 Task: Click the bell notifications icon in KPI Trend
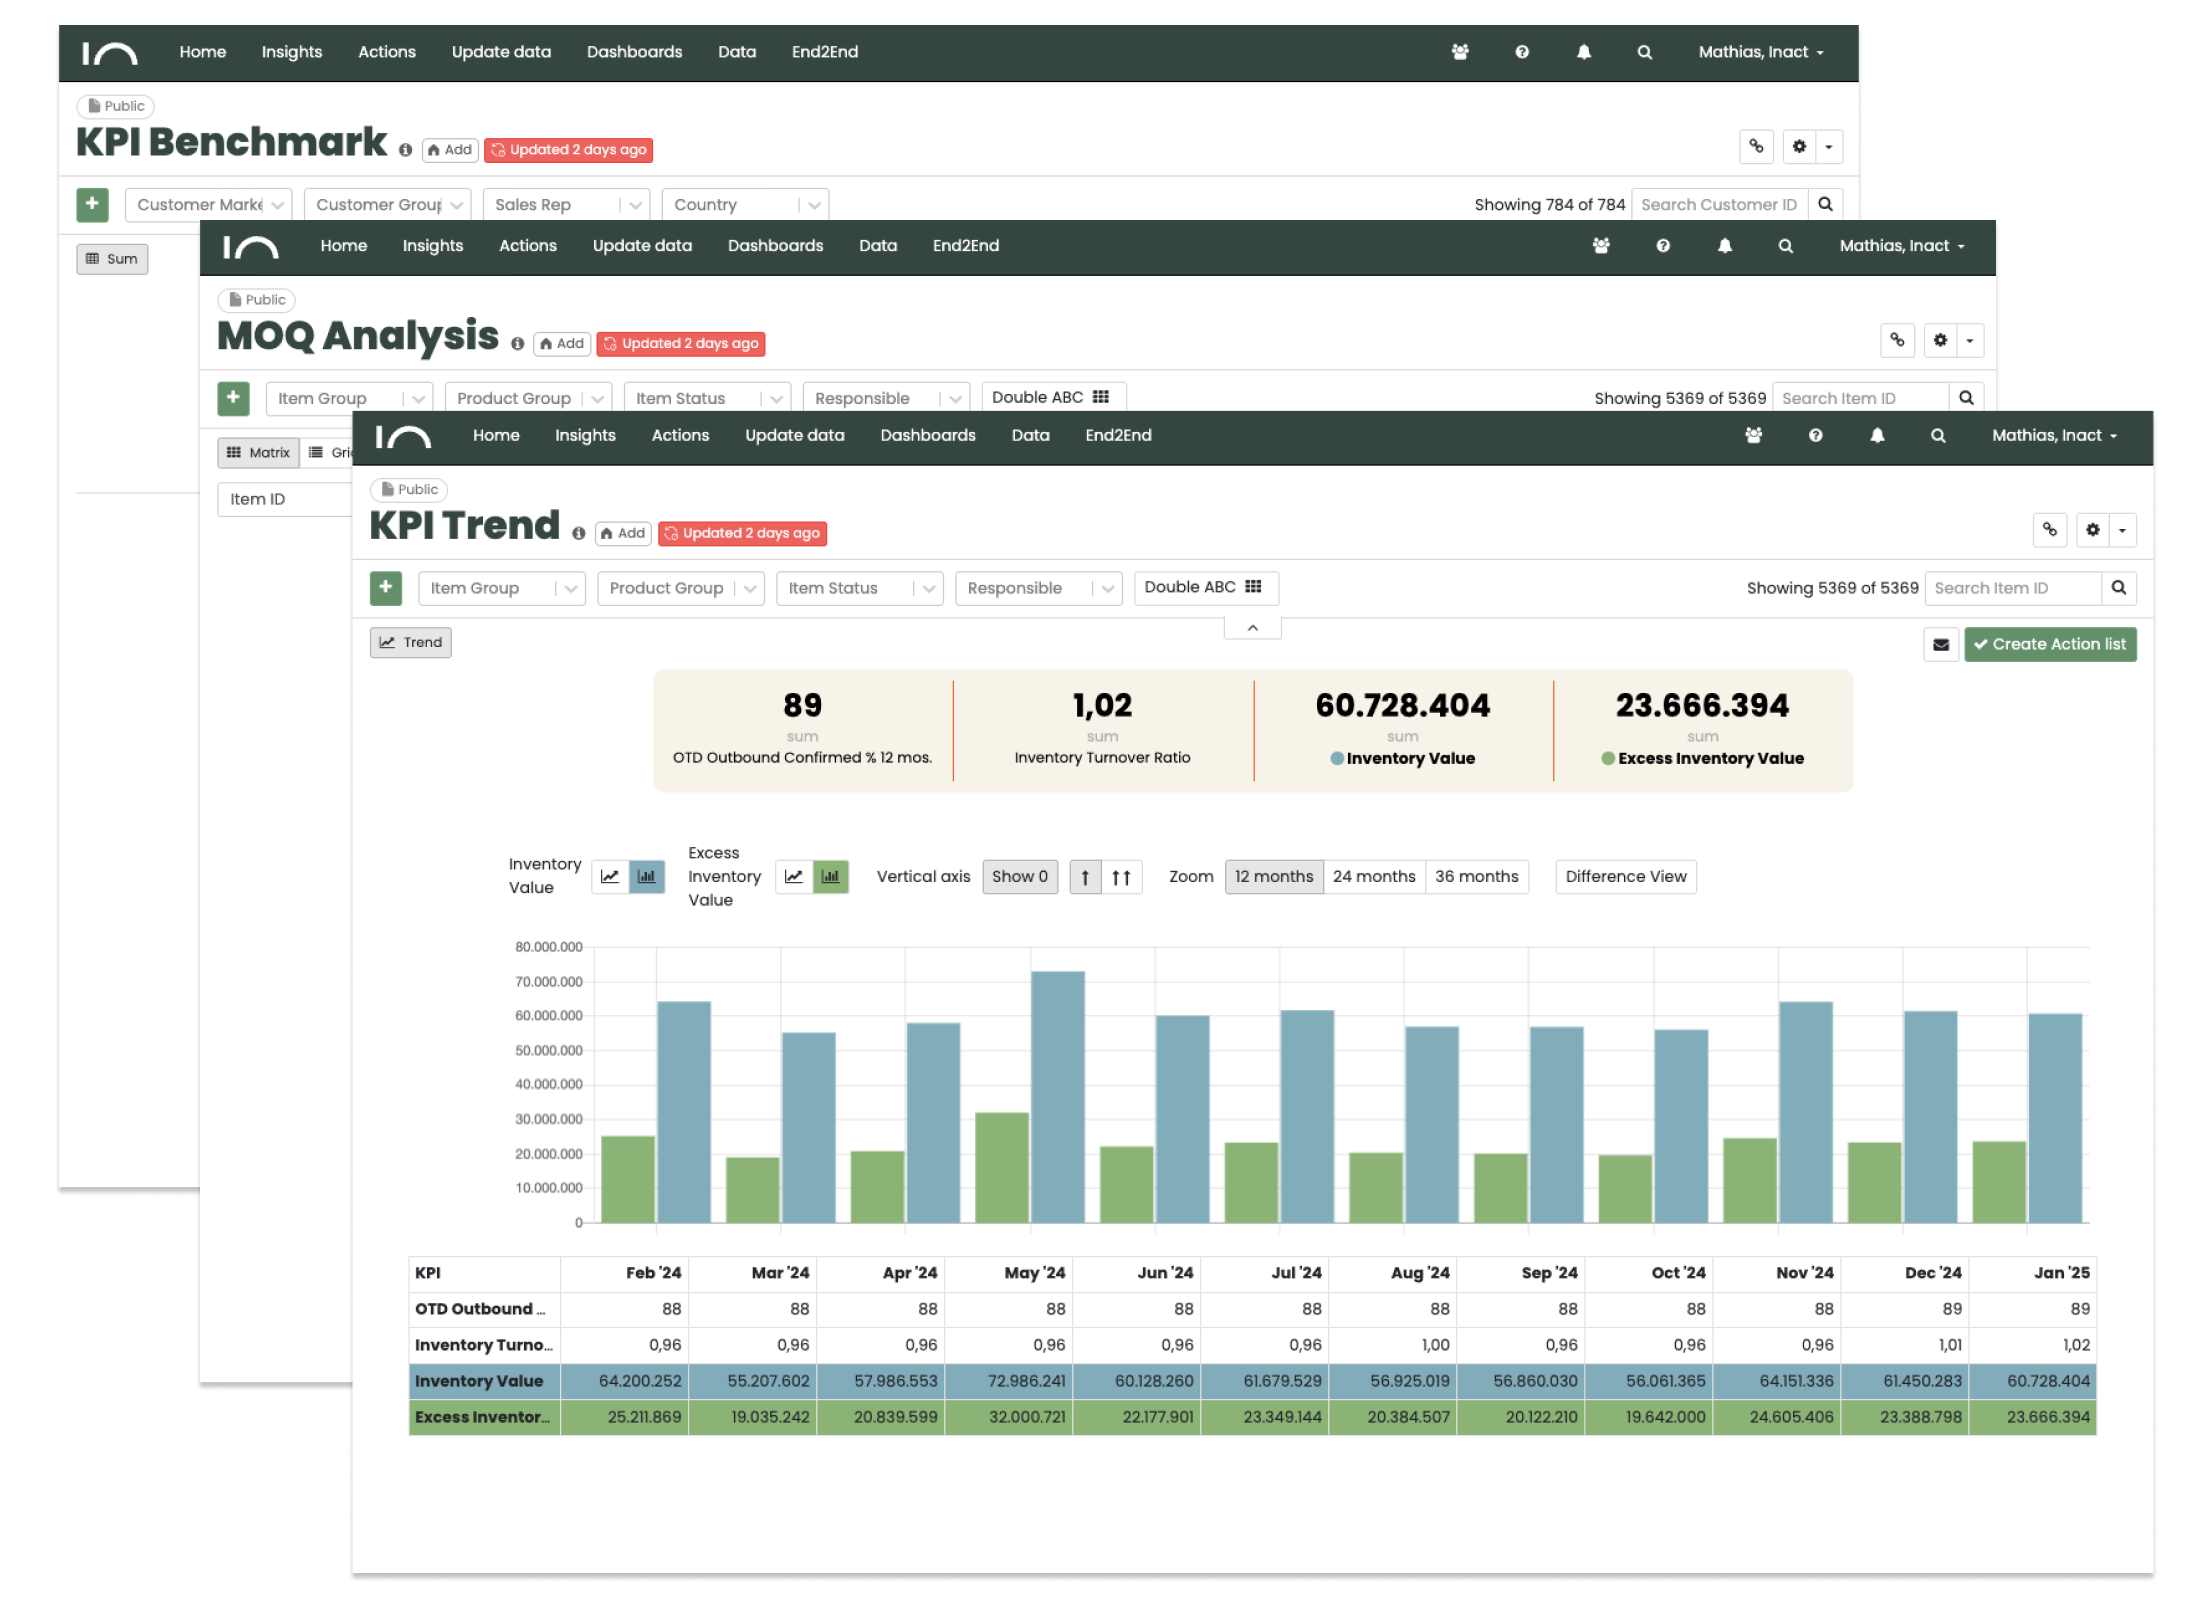click(1877, 436)
